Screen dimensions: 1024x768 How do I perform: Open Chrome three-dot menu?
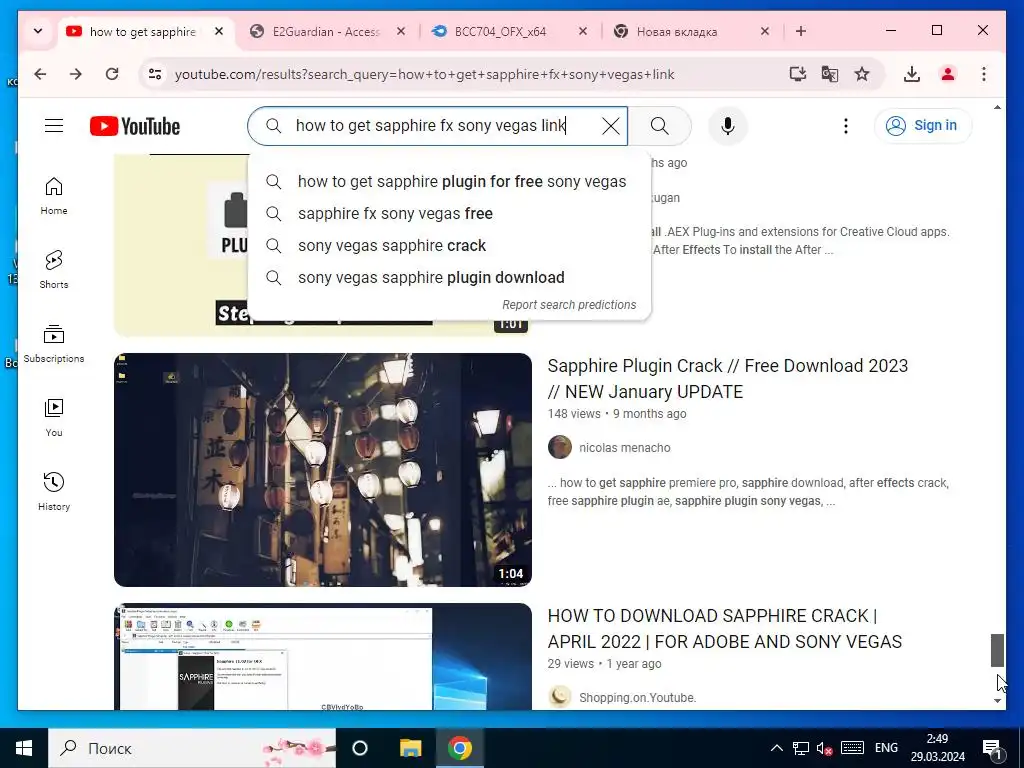pyautogui.click(x=984, y=74)
